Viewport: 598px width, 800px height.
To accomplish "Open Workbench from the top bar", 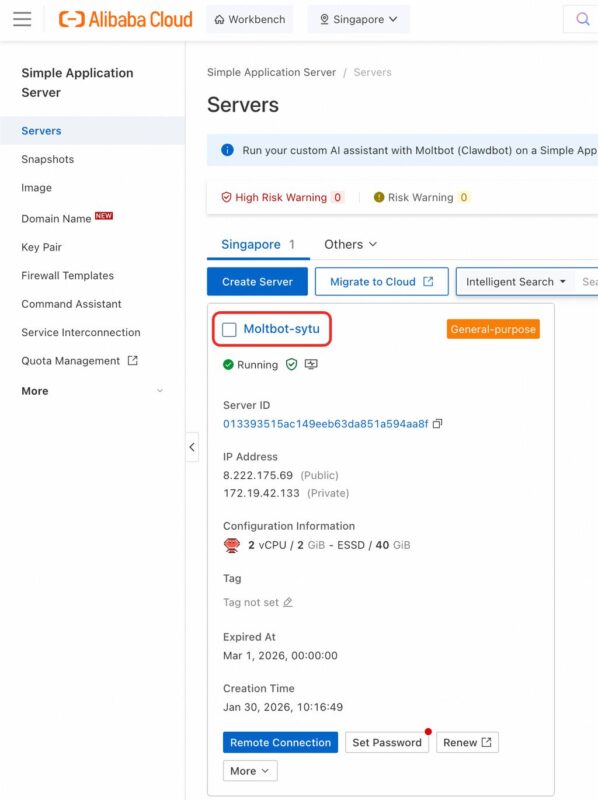I will 249,18.
